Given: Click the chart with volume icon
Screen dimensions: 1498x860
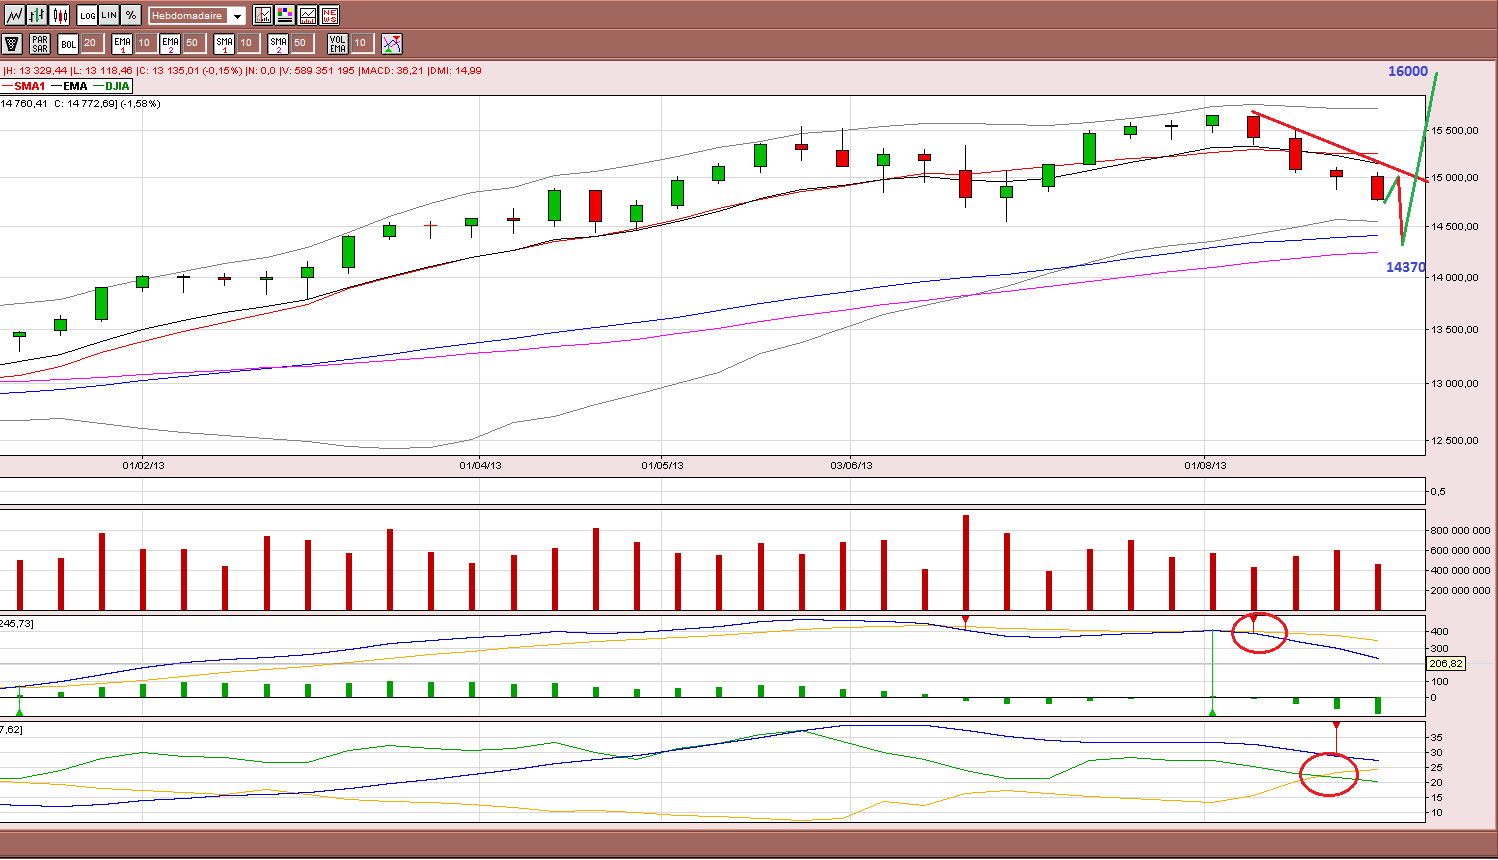Looking at the screenshot, I should [307, 16].
